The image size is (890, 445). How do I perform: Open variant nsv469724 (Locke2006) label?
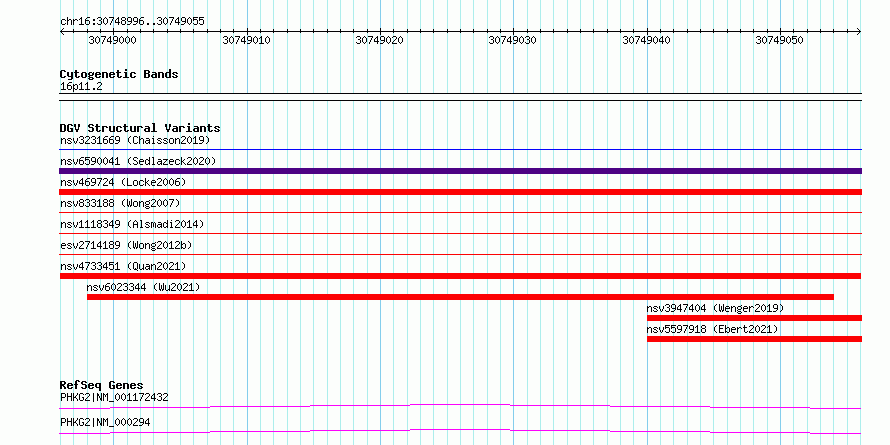click(x=123, y=182)
